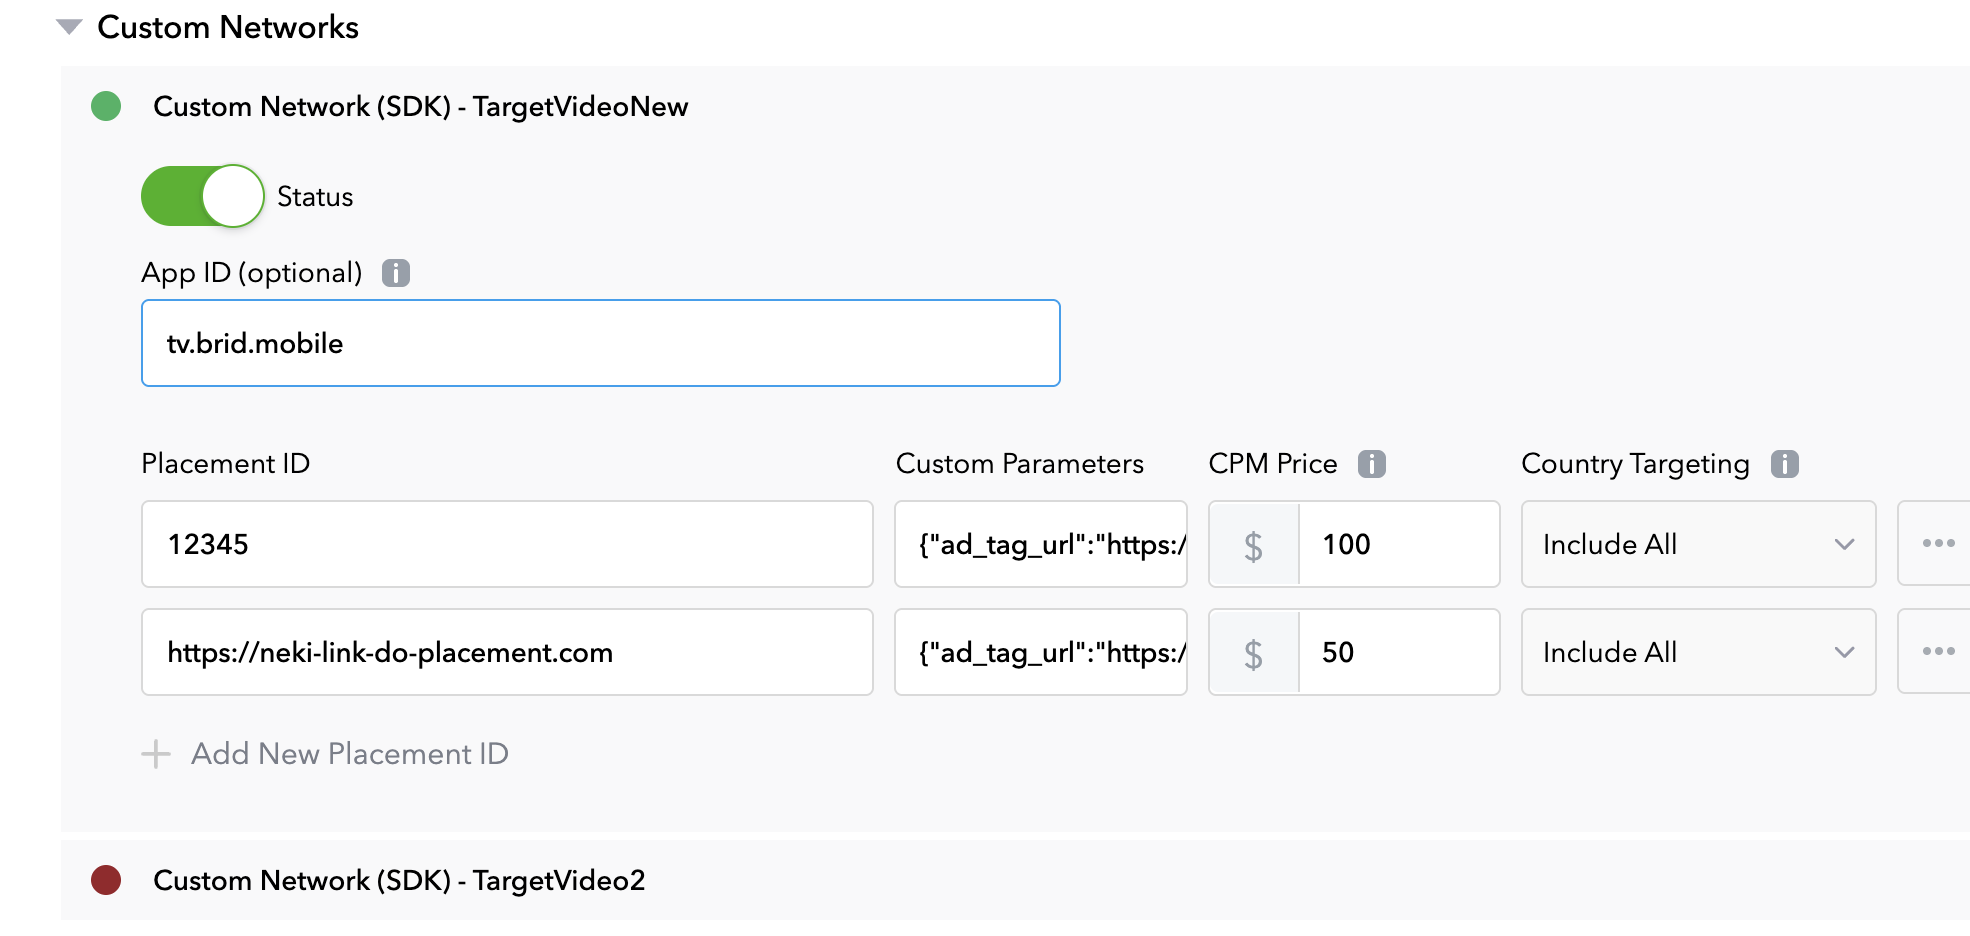This screenshot has width=1970, height=936.
Task: Click the CPM Price info icon
Action: [1371, 464]
